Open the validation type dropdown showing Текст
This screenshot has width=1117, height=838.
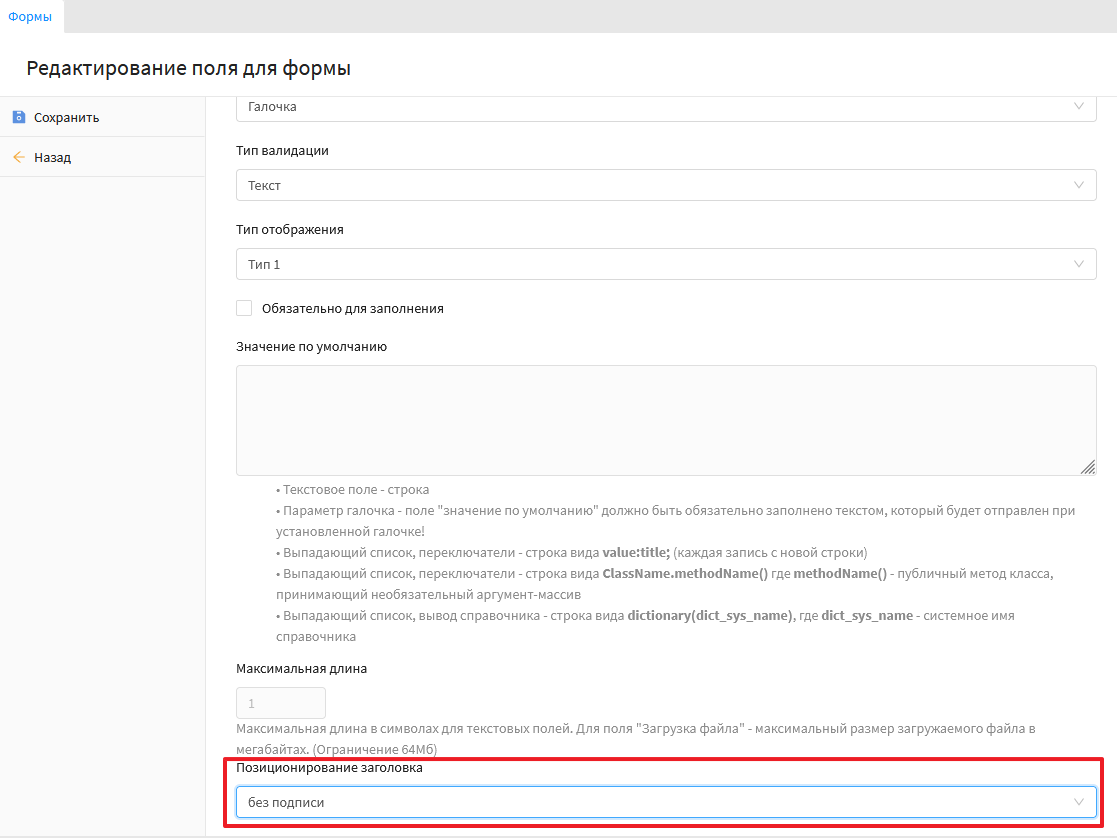(650, 185)
